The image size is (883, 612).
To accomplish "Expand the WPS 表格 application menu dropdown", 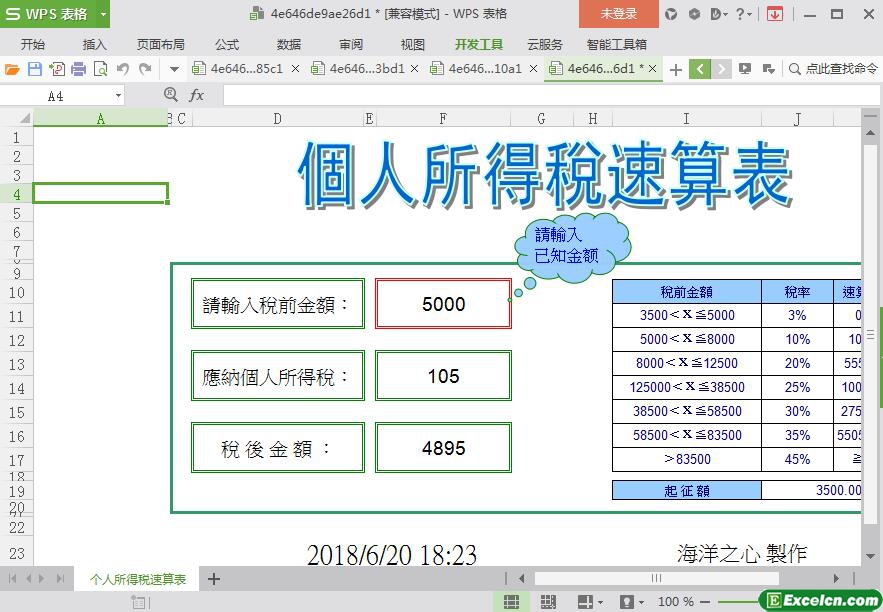I will click(102, 14).
